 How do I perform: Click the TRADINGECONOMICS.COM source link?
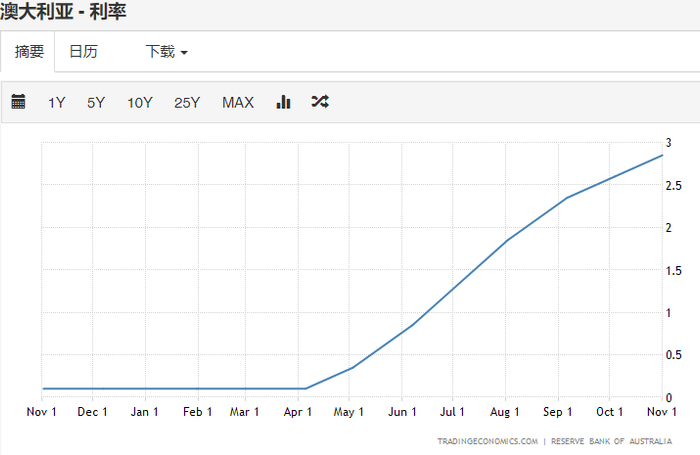pyautogui.click(x=488, y=441)
